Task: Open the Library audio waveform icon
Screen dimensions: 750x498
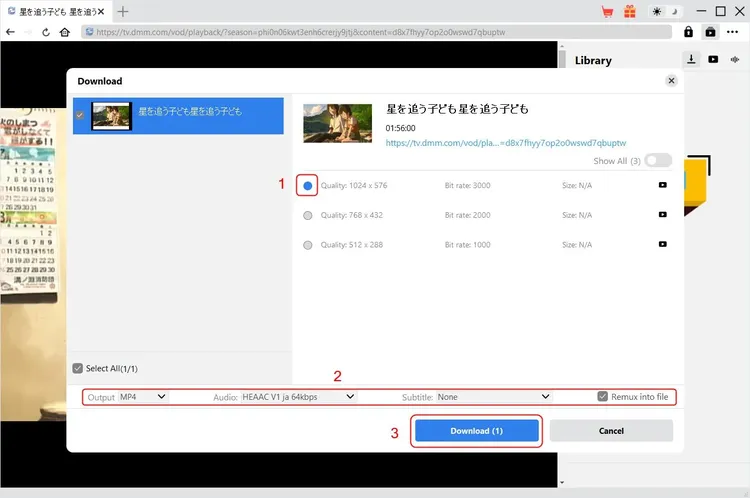Action: point(735,60)
